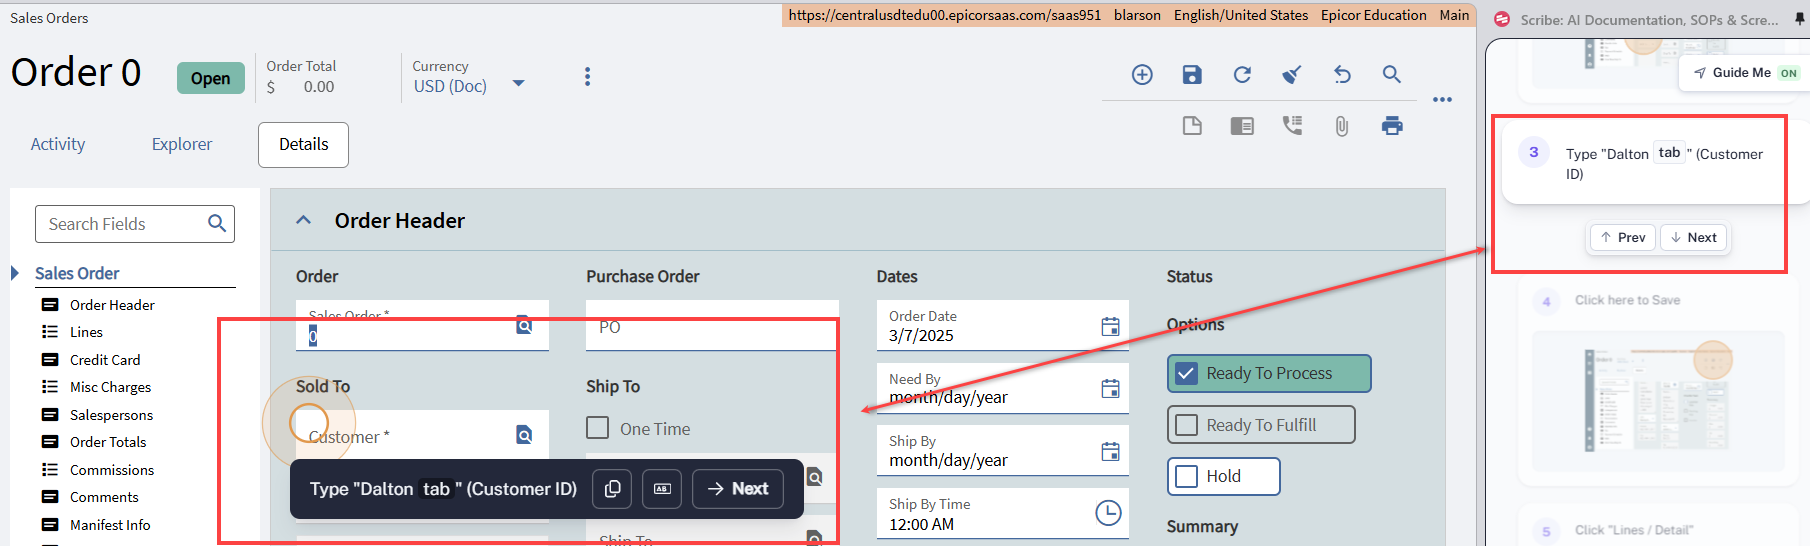Viewport: 1810px width, 546px height.
Task: Click the magnifier in Search Fields box
Action: click(x=217, y=223)
